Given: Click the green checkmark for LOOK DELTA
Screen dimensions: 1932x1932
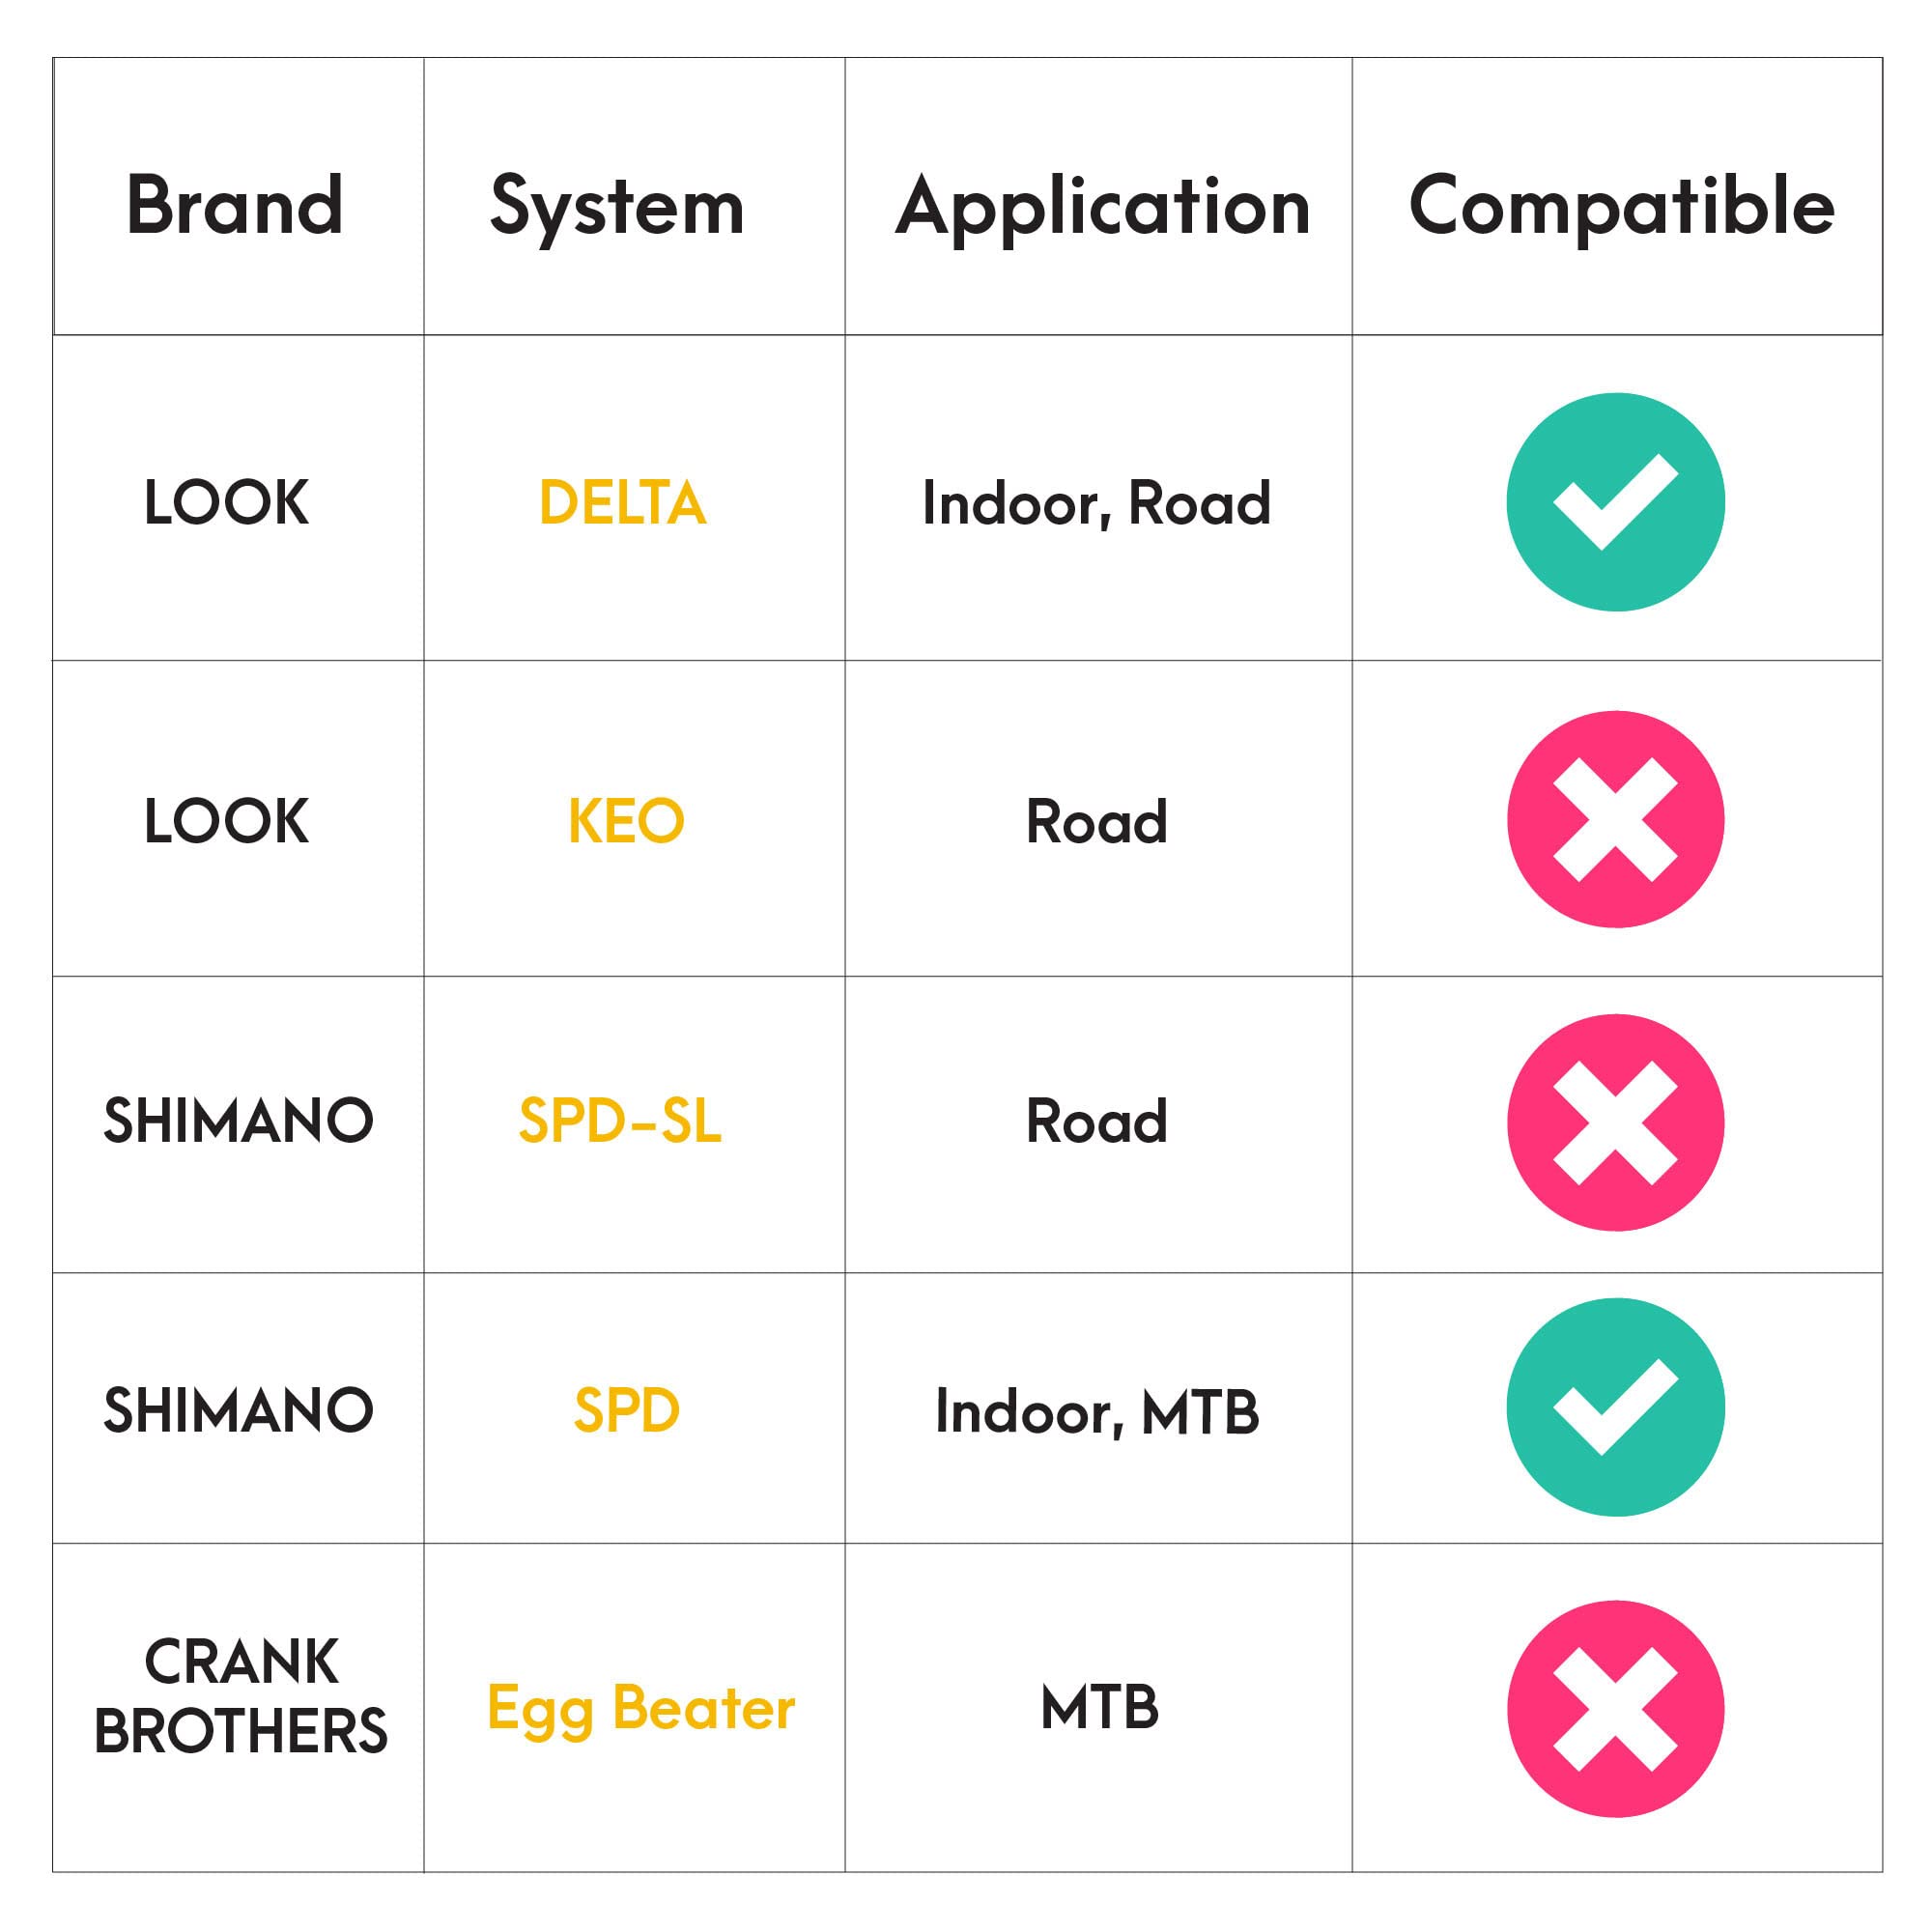Looking at the screenshot, I should click(x=1615, y=502).
